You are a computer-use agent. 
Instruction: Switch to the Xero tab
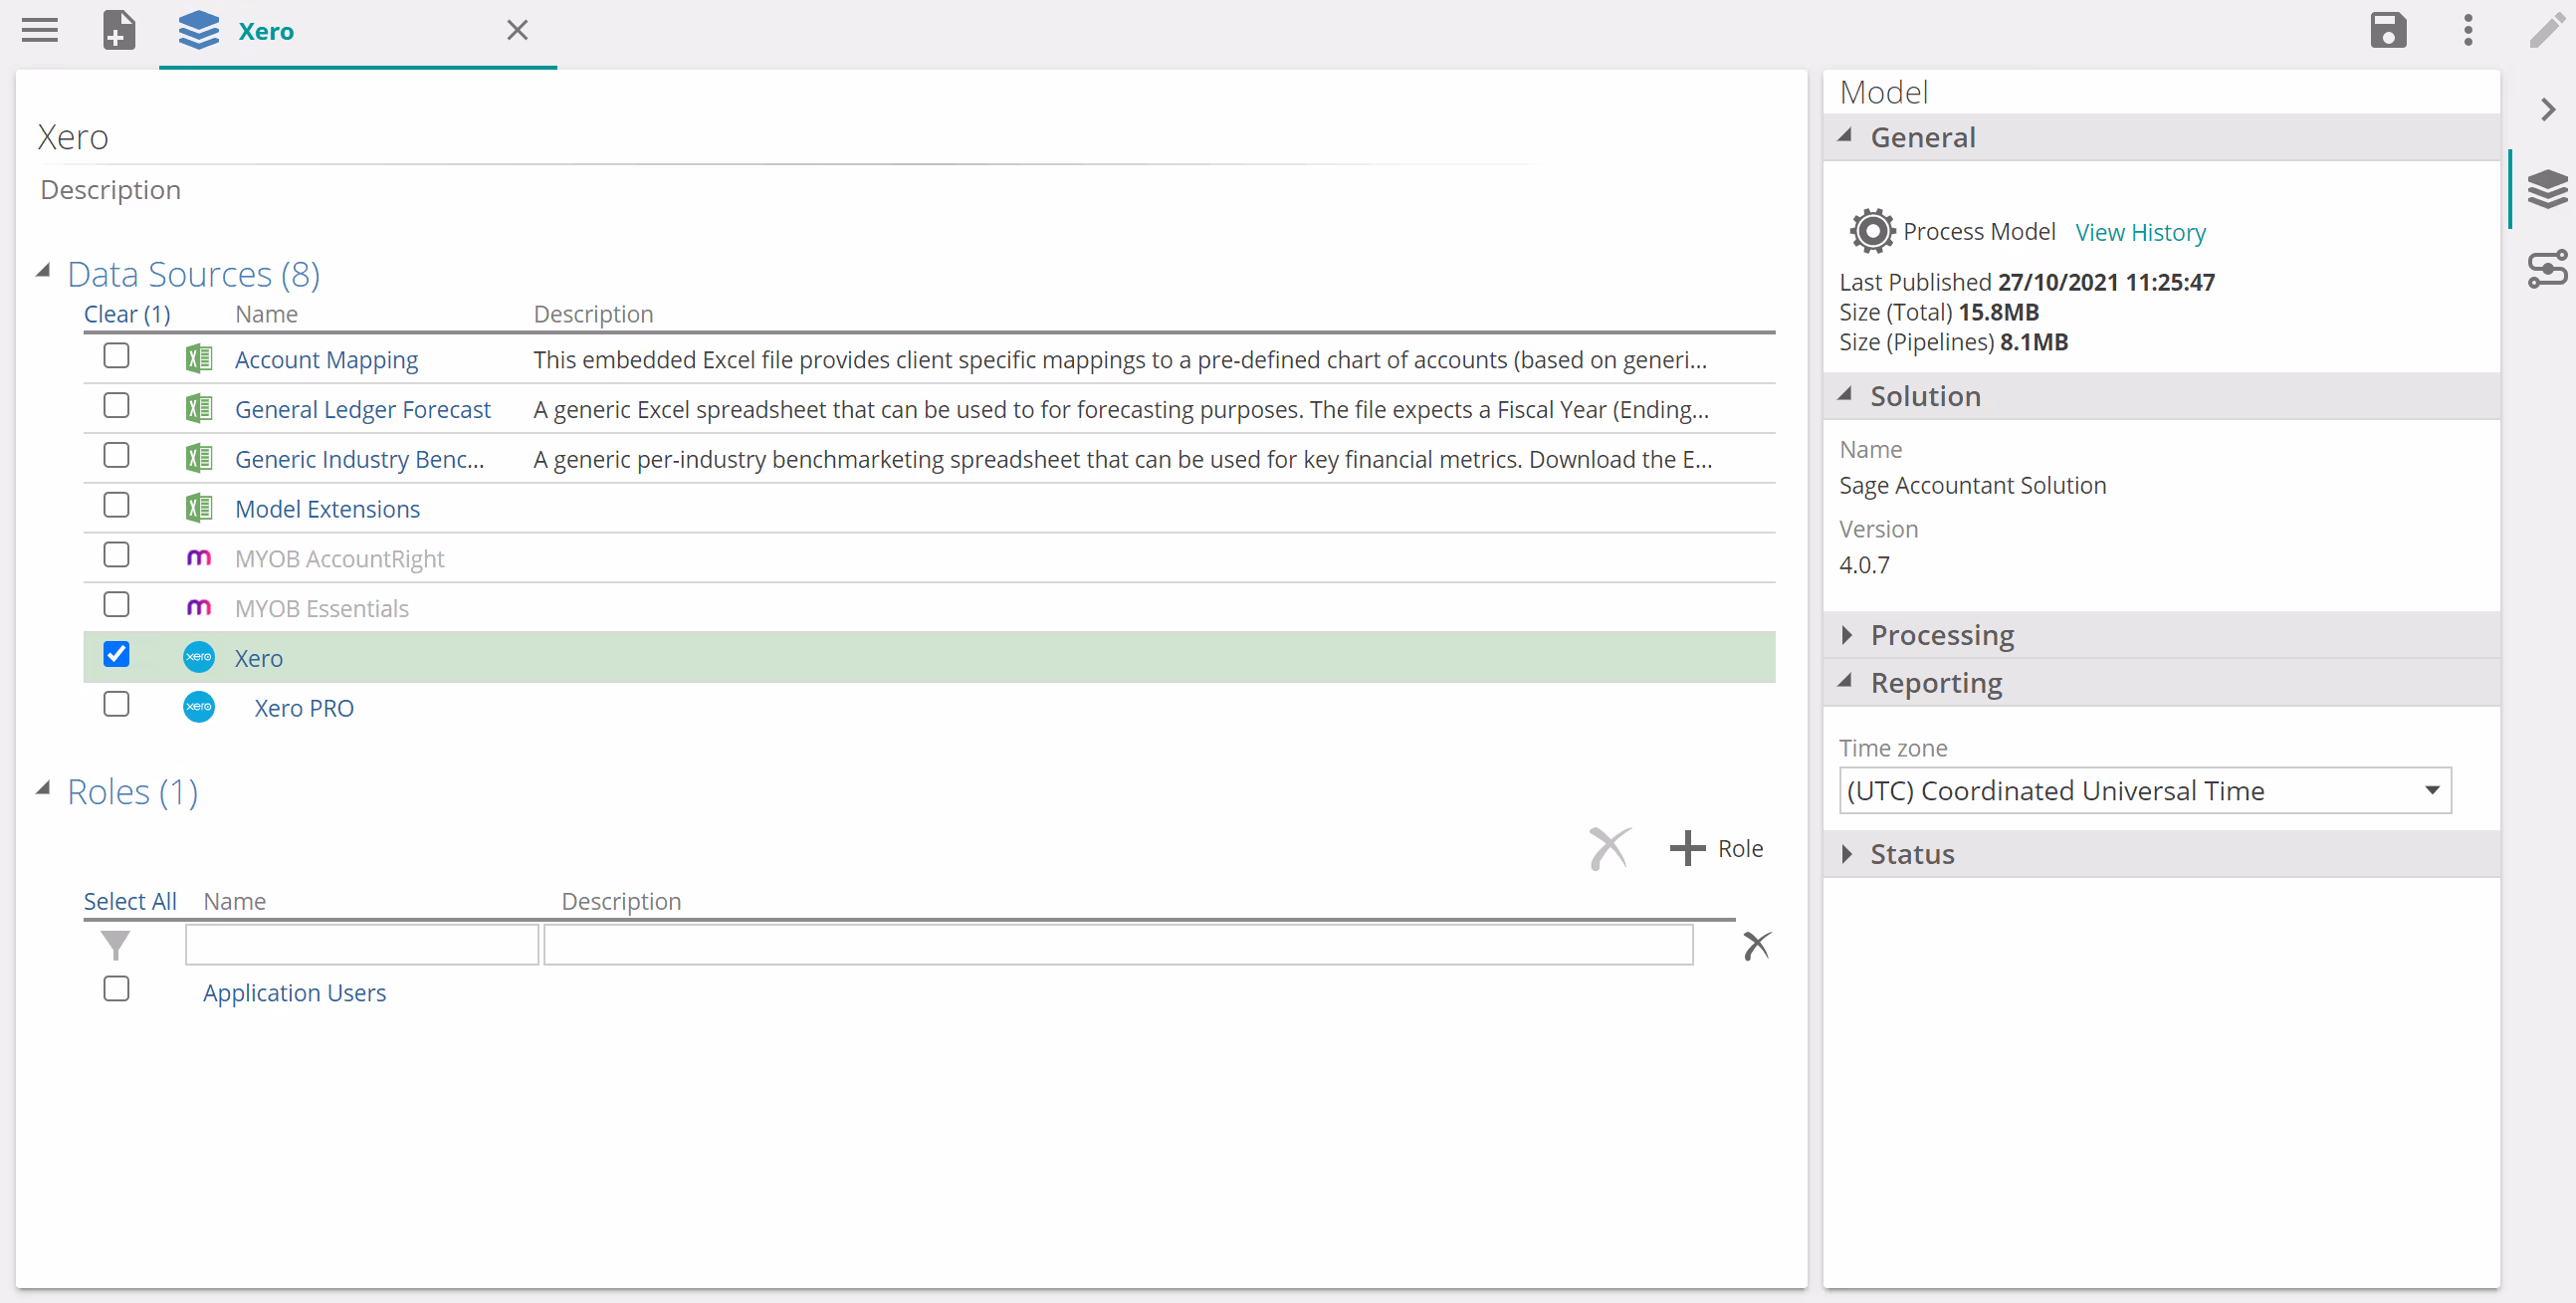266,31
